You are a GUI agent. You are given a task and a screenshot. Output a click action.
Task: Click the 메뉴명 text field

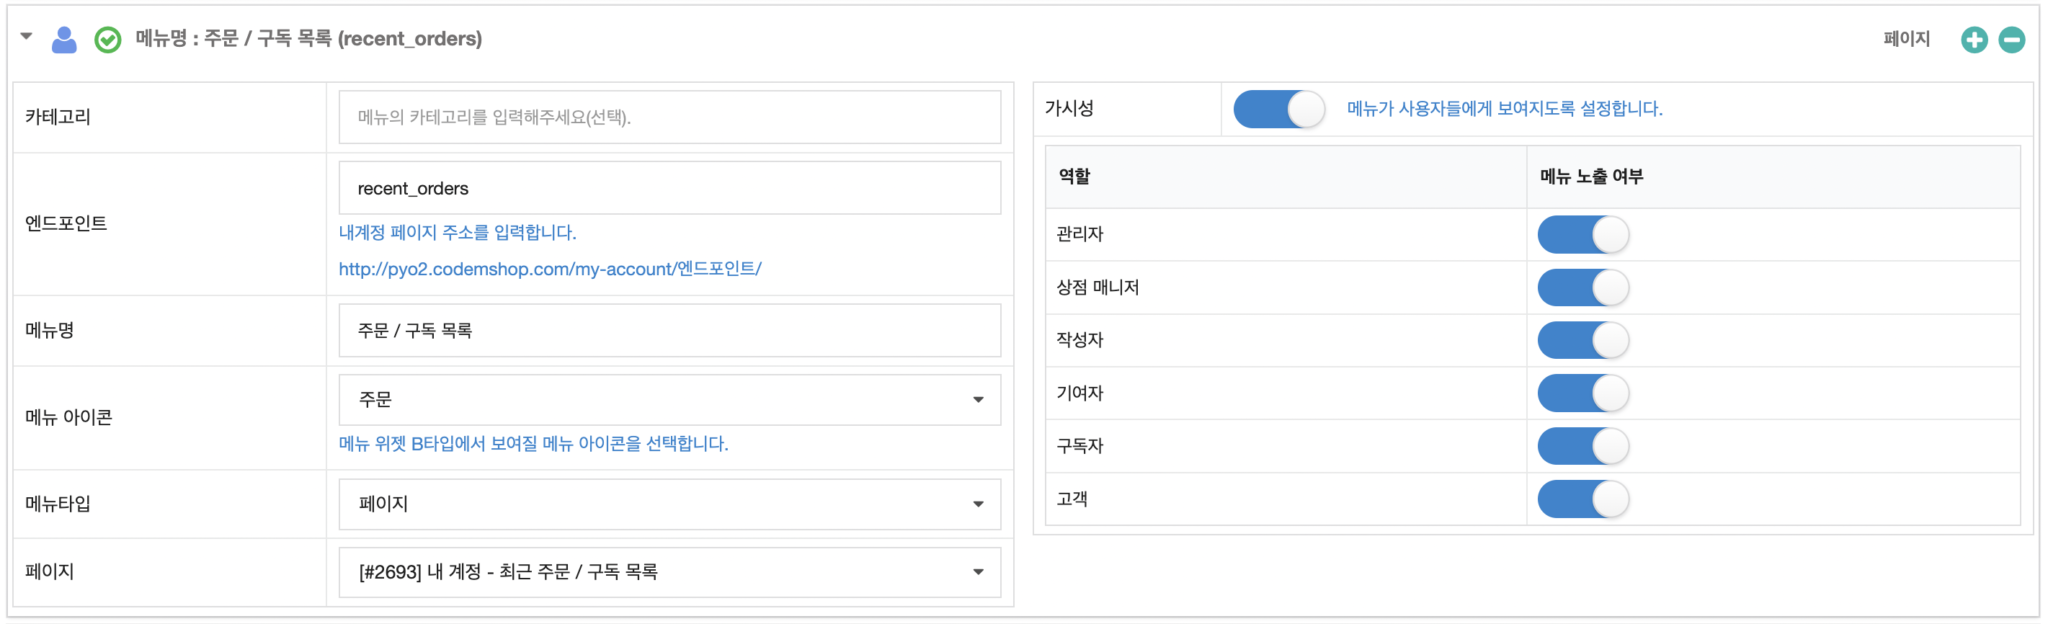tap(669, 331)
